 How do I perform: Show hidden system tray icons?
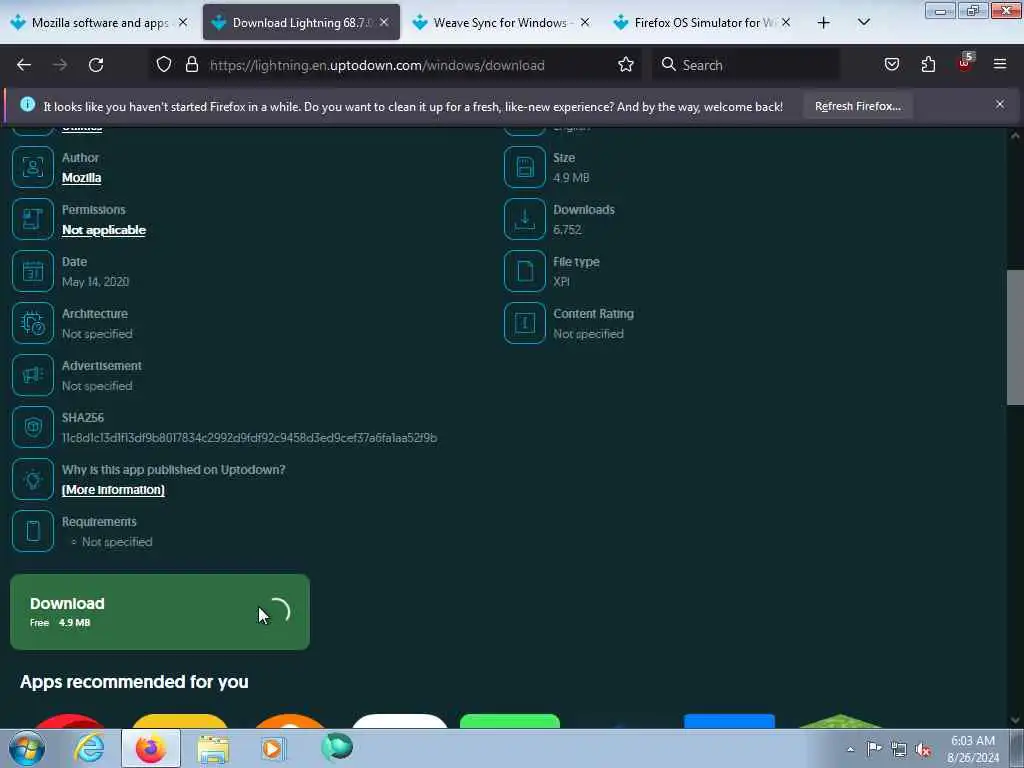(850, 749)
